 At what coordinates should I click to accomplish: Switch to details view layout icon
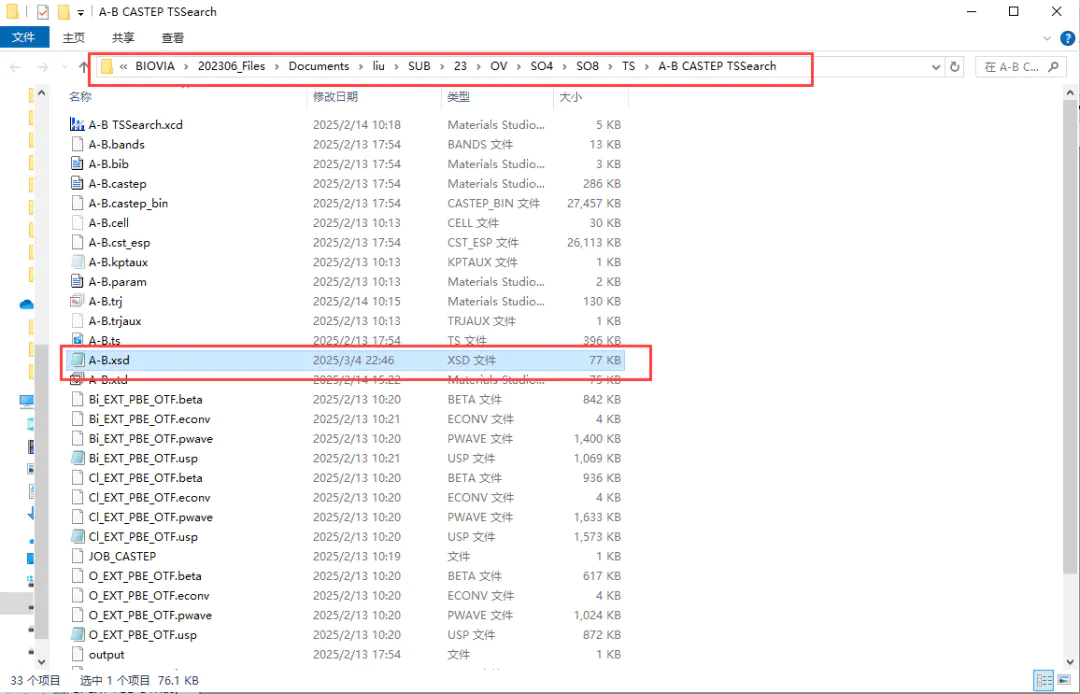(1043, 680)
